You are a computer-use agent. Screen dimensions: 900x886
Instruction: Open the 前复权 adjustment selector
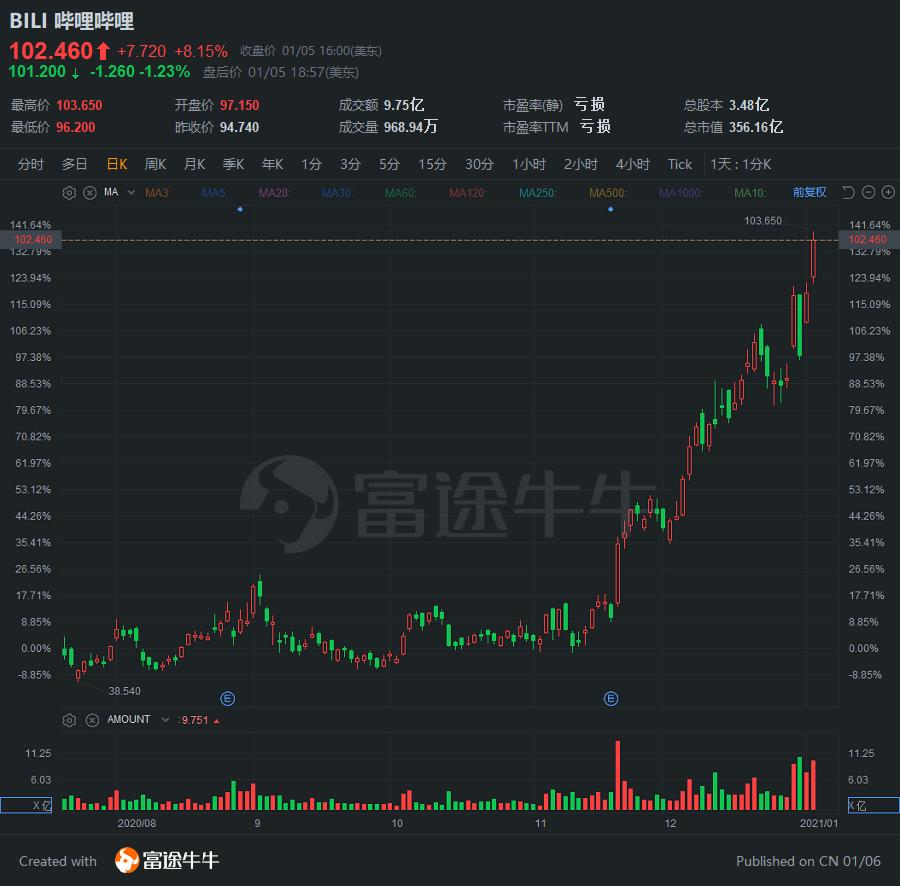(809, 192)
